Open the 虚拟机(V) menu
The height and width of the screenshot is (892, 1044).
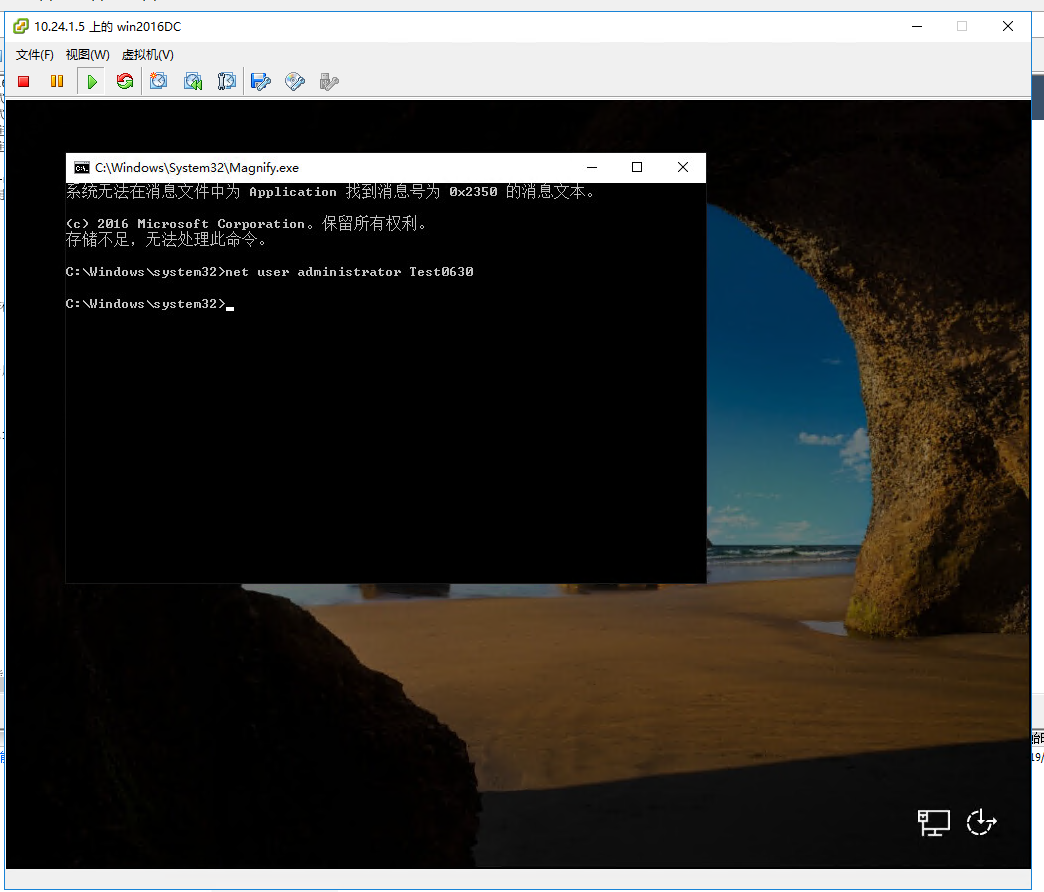148,55
